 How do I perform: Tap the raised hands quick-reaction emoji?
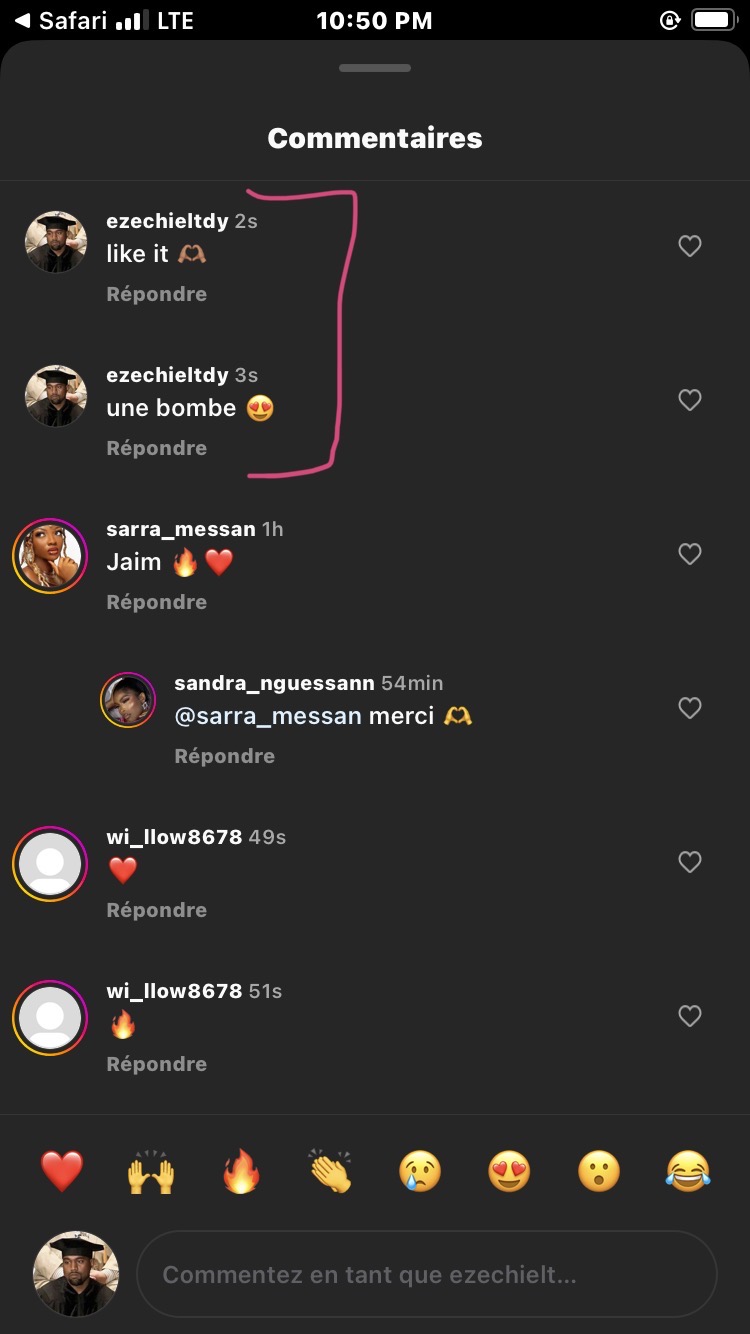pos(151,1171)
